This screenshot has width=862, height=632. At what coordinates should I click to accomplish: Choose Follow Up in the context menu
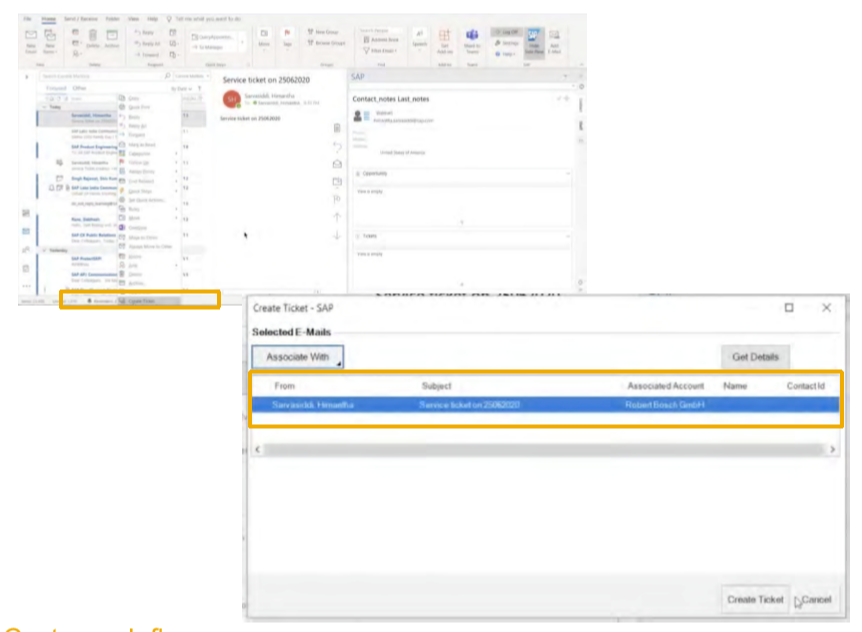pyautogui.click(x=147, y=163)
